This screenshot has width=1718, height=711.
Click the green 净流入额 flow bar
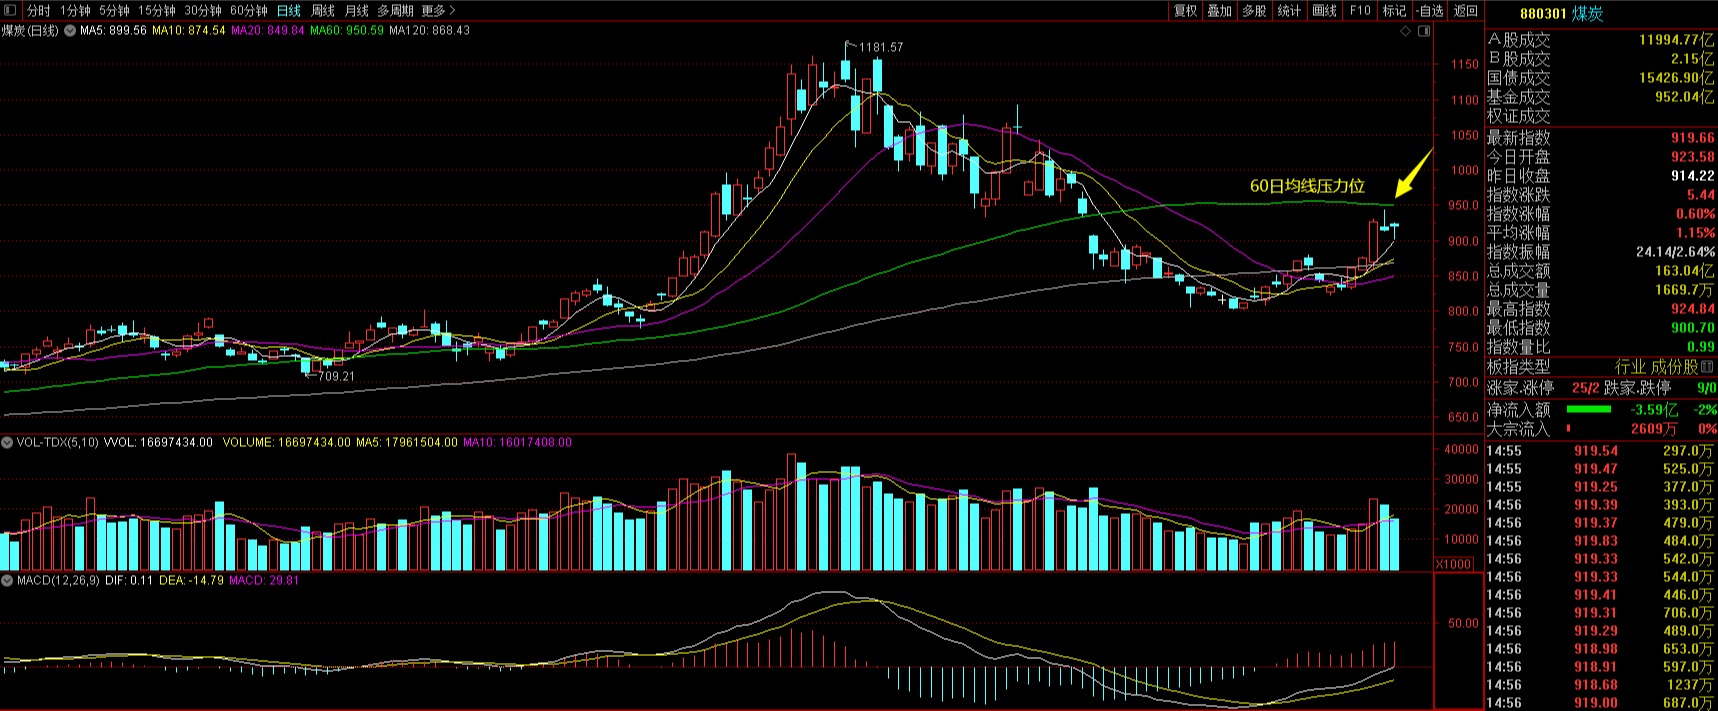pos(1588,409)
